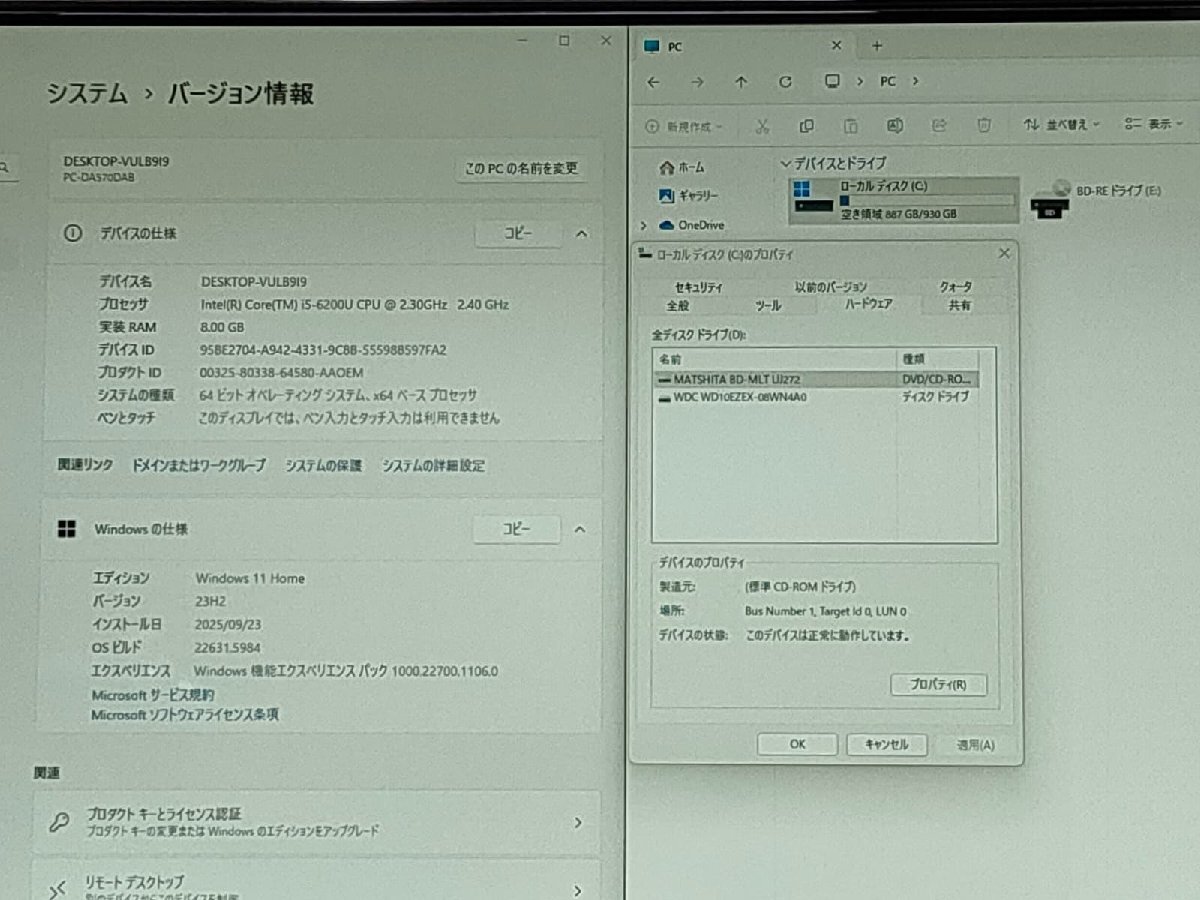Close the PC tab in Explorer

click(x=836, y=46)
